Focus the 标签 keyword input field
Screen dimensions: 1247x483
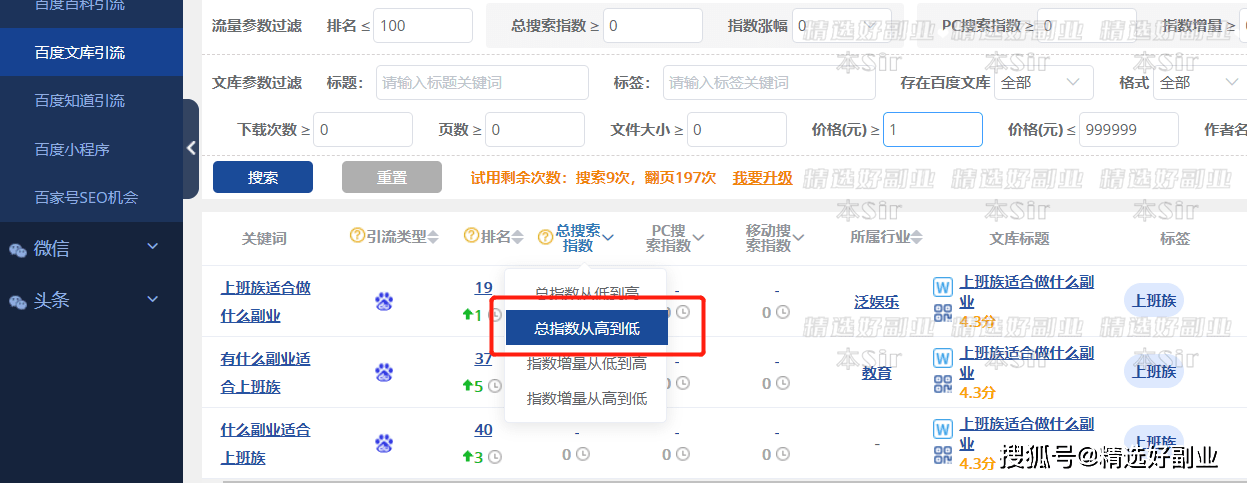pyautogui.click(x=769, y=82)
